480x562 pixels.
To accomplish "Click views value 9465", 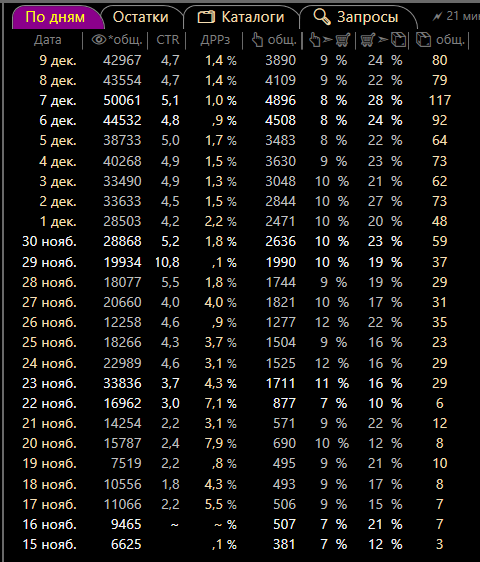I will (126, 525).
